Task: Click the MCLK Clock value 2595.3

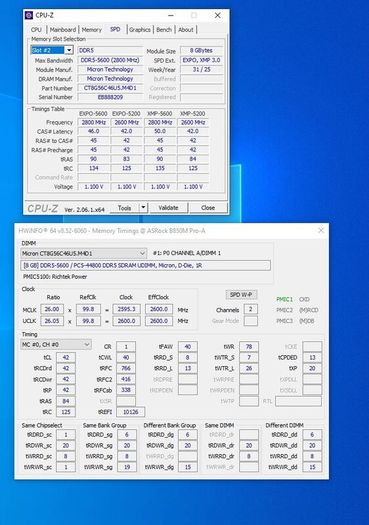Action: [127, 309]
